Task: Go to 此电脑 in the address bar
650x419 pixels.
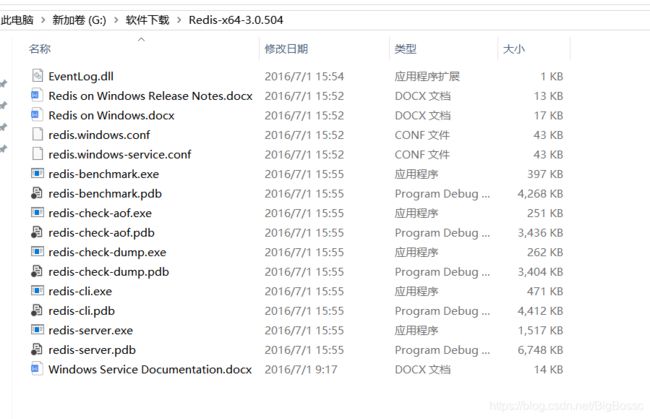Action: pos(17,20)
